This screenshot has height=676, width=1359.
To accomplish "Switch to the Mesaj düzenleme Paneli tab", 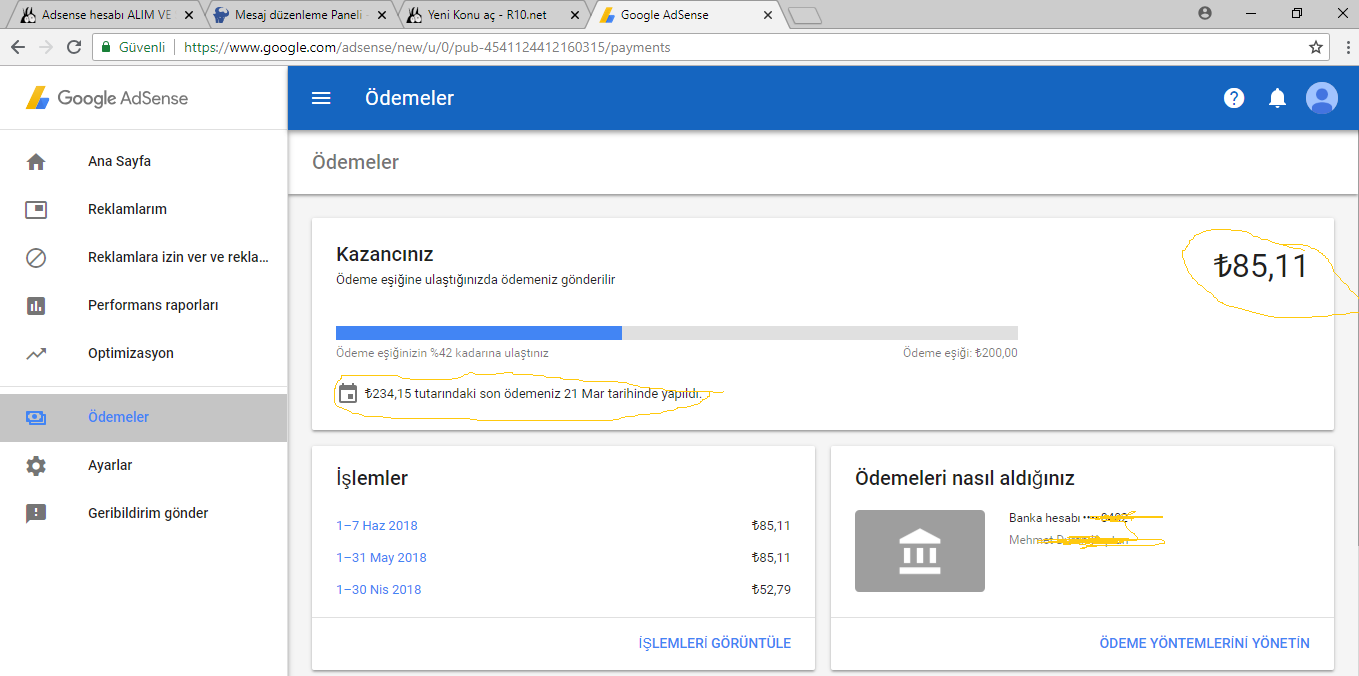I will click(298, 16).
